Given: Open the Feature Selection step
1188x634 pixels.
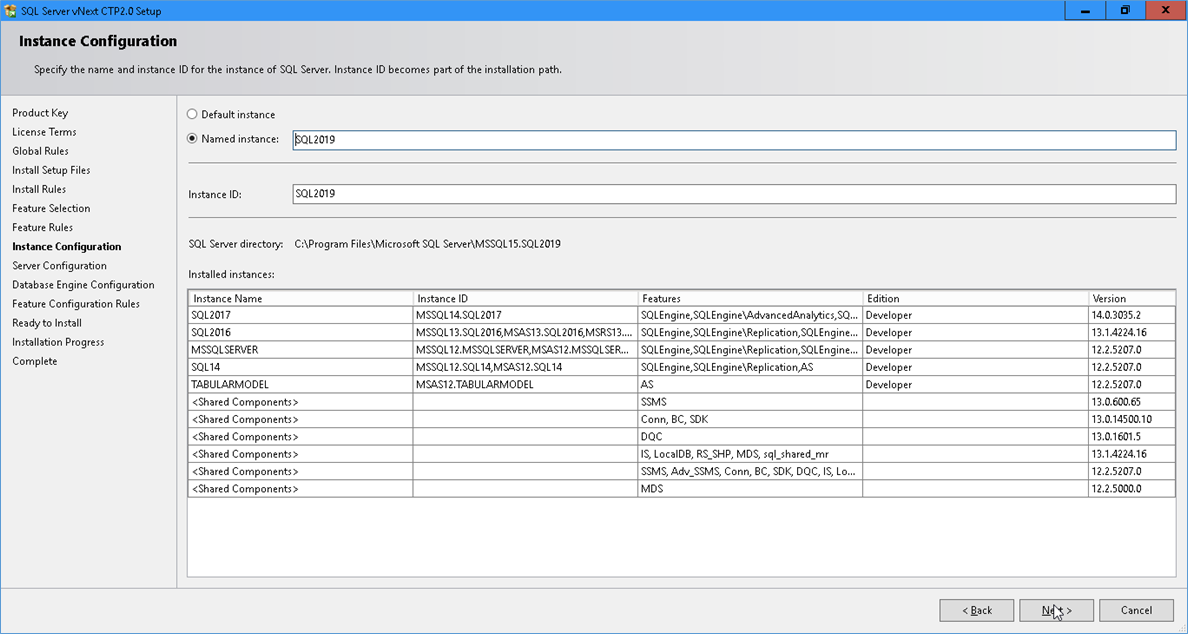Looking at the screenshot, I should click(51, 208).
